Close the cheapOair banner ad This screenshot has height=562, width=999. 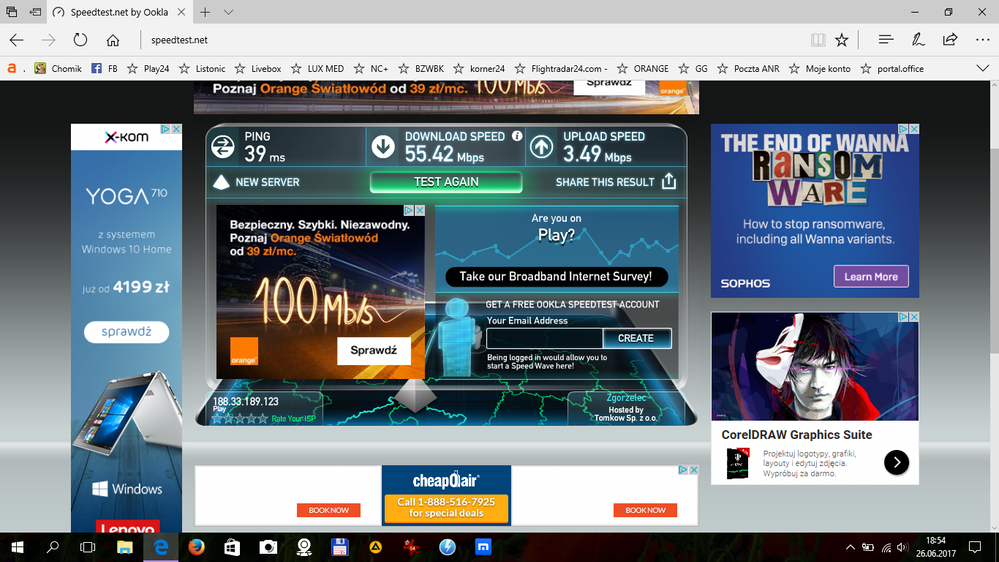click(694, 470)
